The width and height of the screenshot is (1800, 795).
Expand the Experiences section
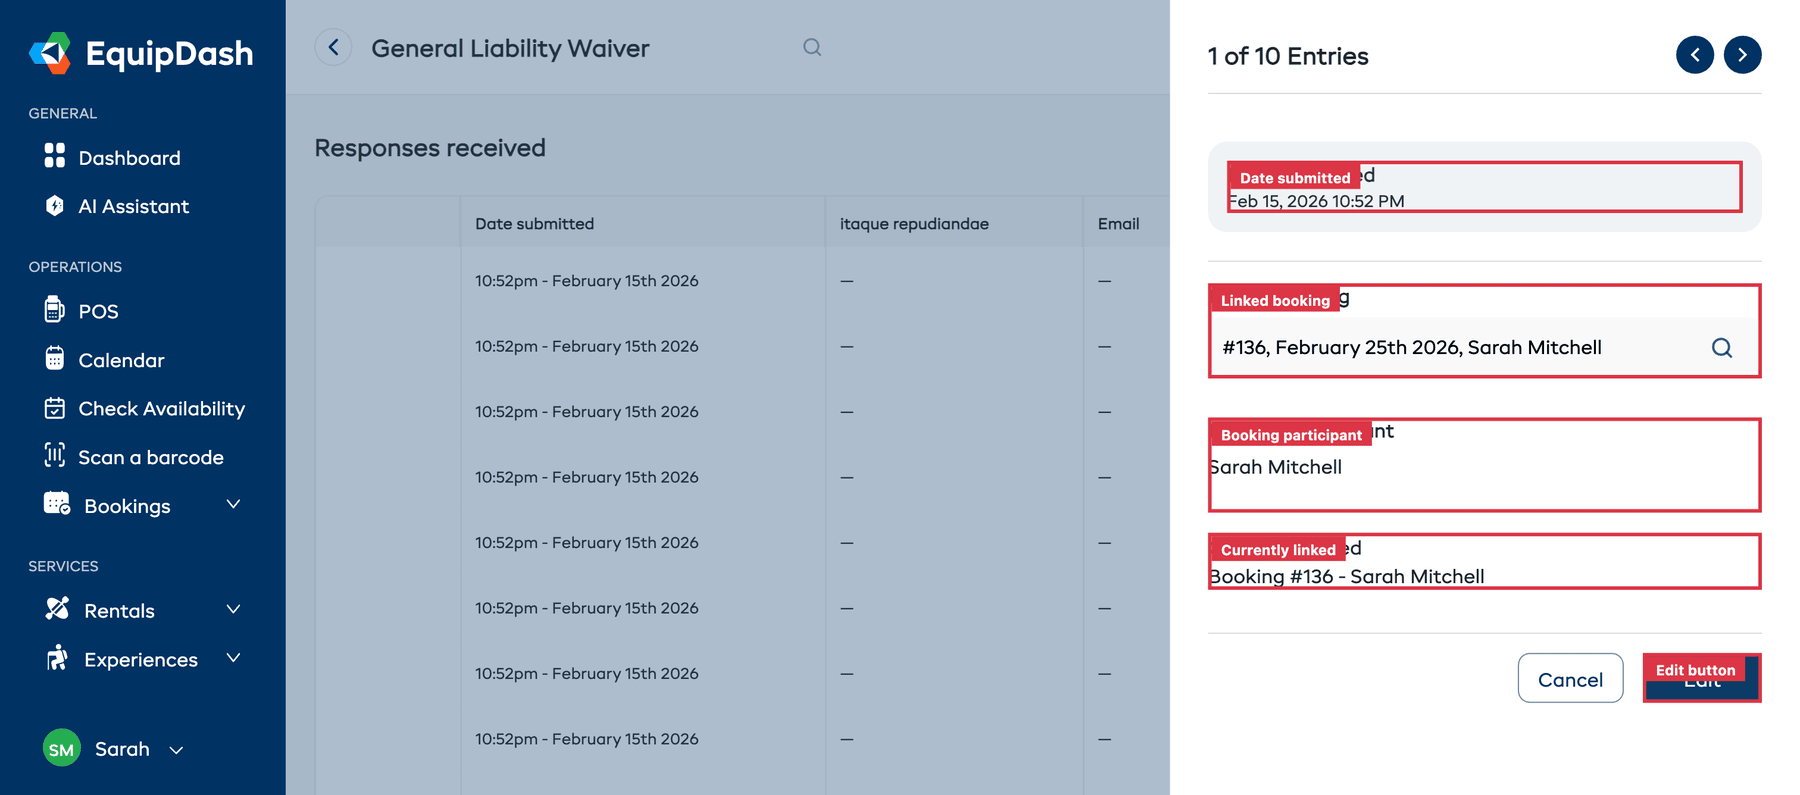[x=233, y=659]
